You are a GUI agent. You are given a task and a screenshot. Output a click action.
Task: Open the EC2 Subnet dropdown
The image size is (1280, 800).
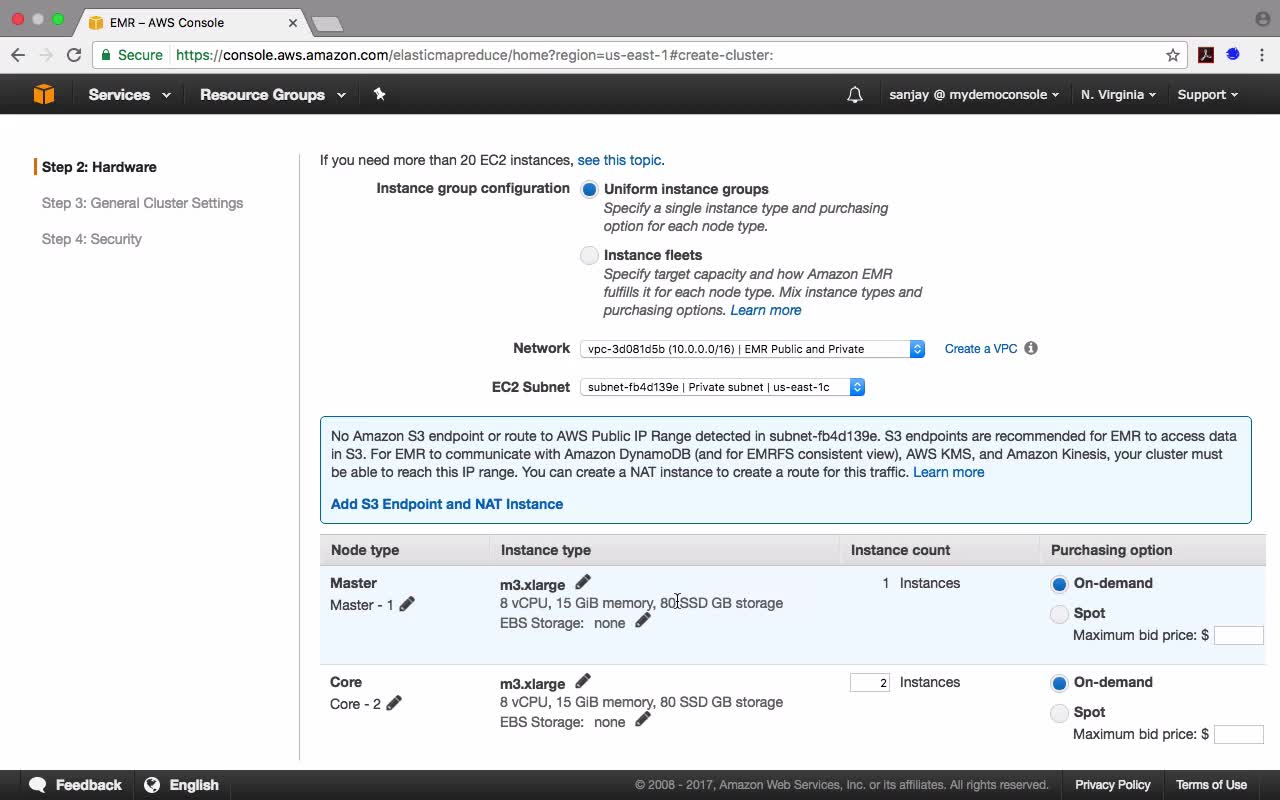722,387
